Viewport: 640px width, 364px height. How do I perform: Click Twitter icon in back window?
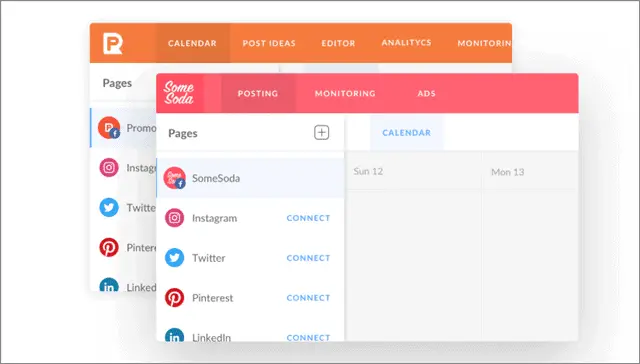coord(109,207)
